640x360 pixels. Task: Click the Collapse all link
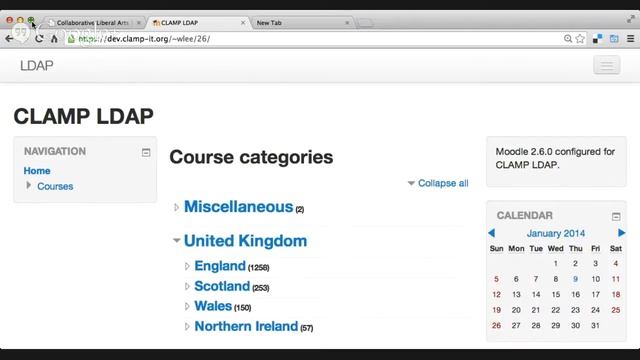(x=443, y=183)
